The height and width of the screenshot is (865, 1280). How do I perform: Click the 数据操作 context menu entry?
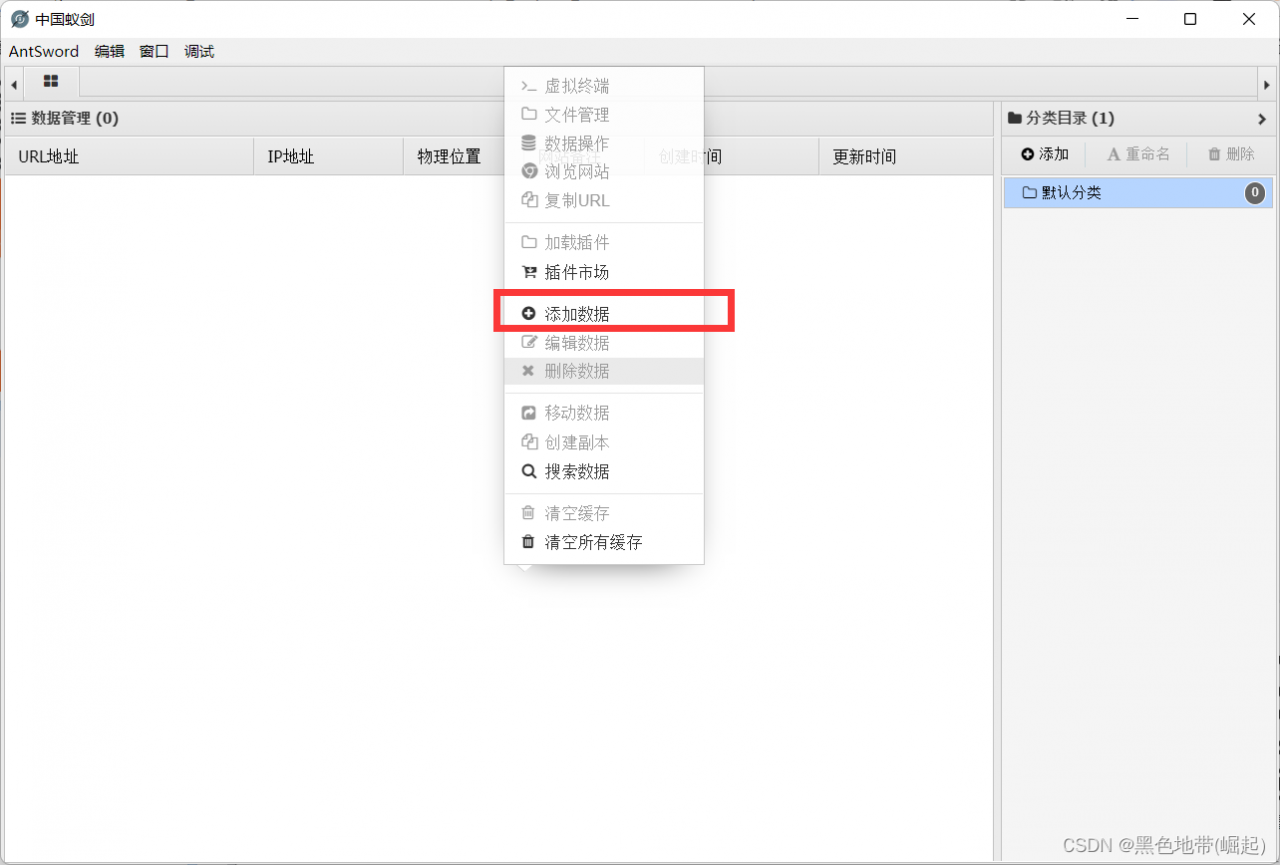604,143
